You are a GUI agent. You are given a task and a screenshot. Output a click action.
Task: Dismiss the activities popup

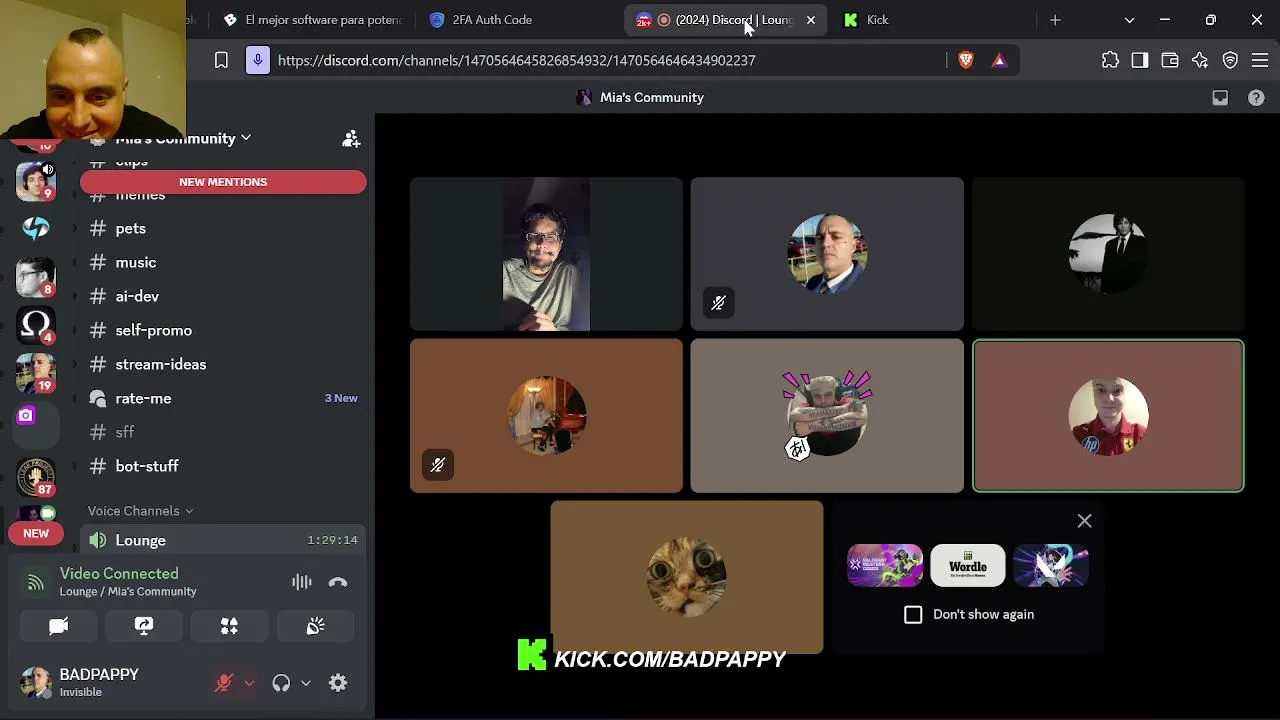click(x=1085, y=521)
